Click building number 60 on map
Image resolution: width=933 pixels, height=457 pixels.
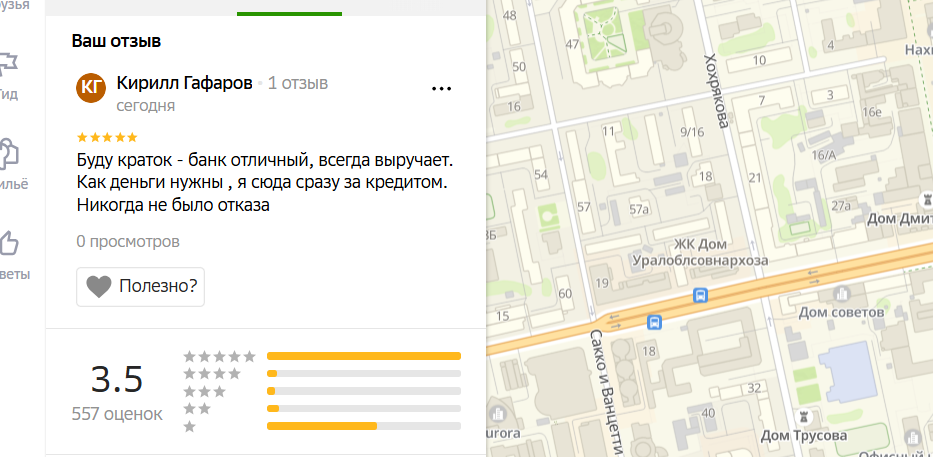click(565, 293)
